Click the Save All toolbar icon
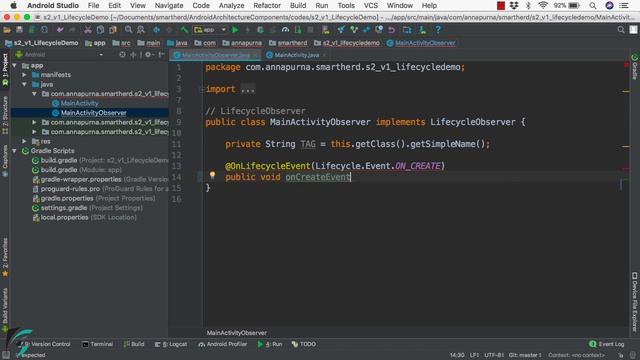Viewport: 640px width, 360px height. tap(19, 30)
